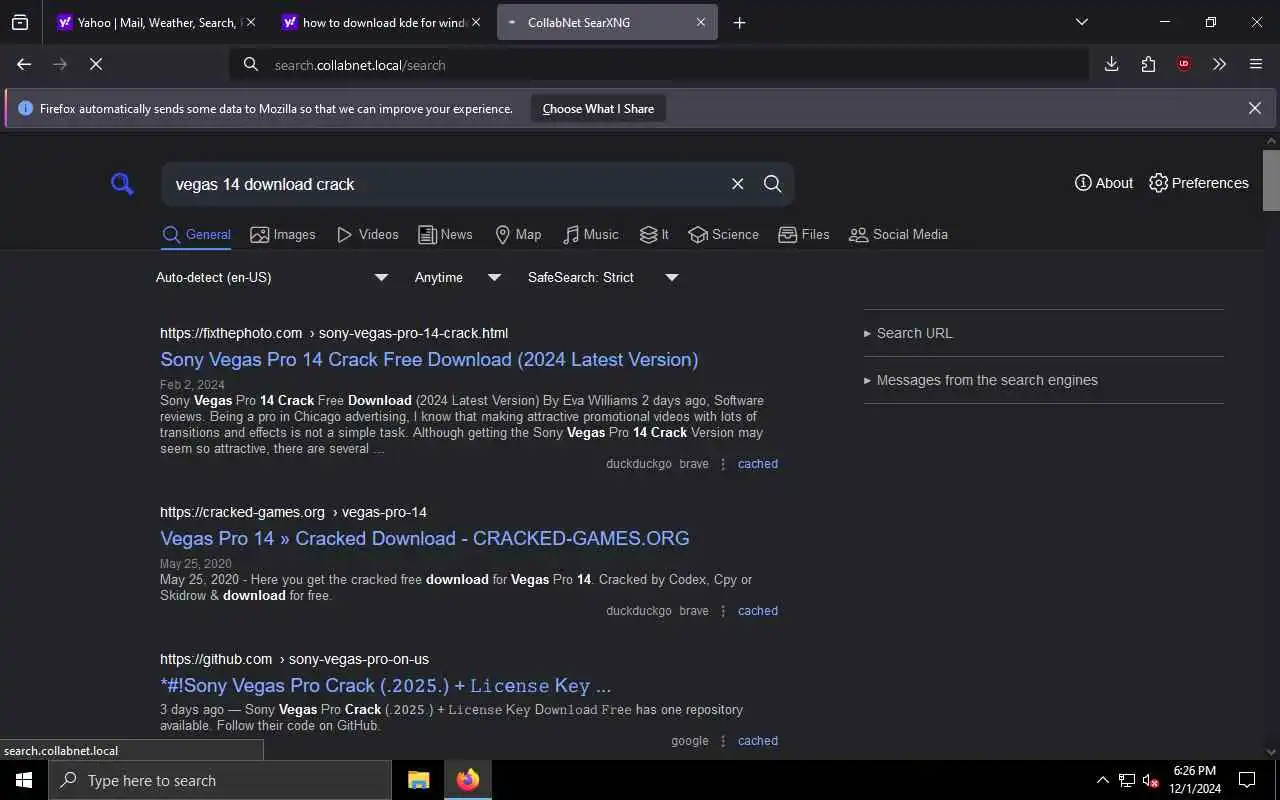Close the Yahoo Mail Weather tab
Screen dimensions: 1280x800
click(x=250, y=22)
